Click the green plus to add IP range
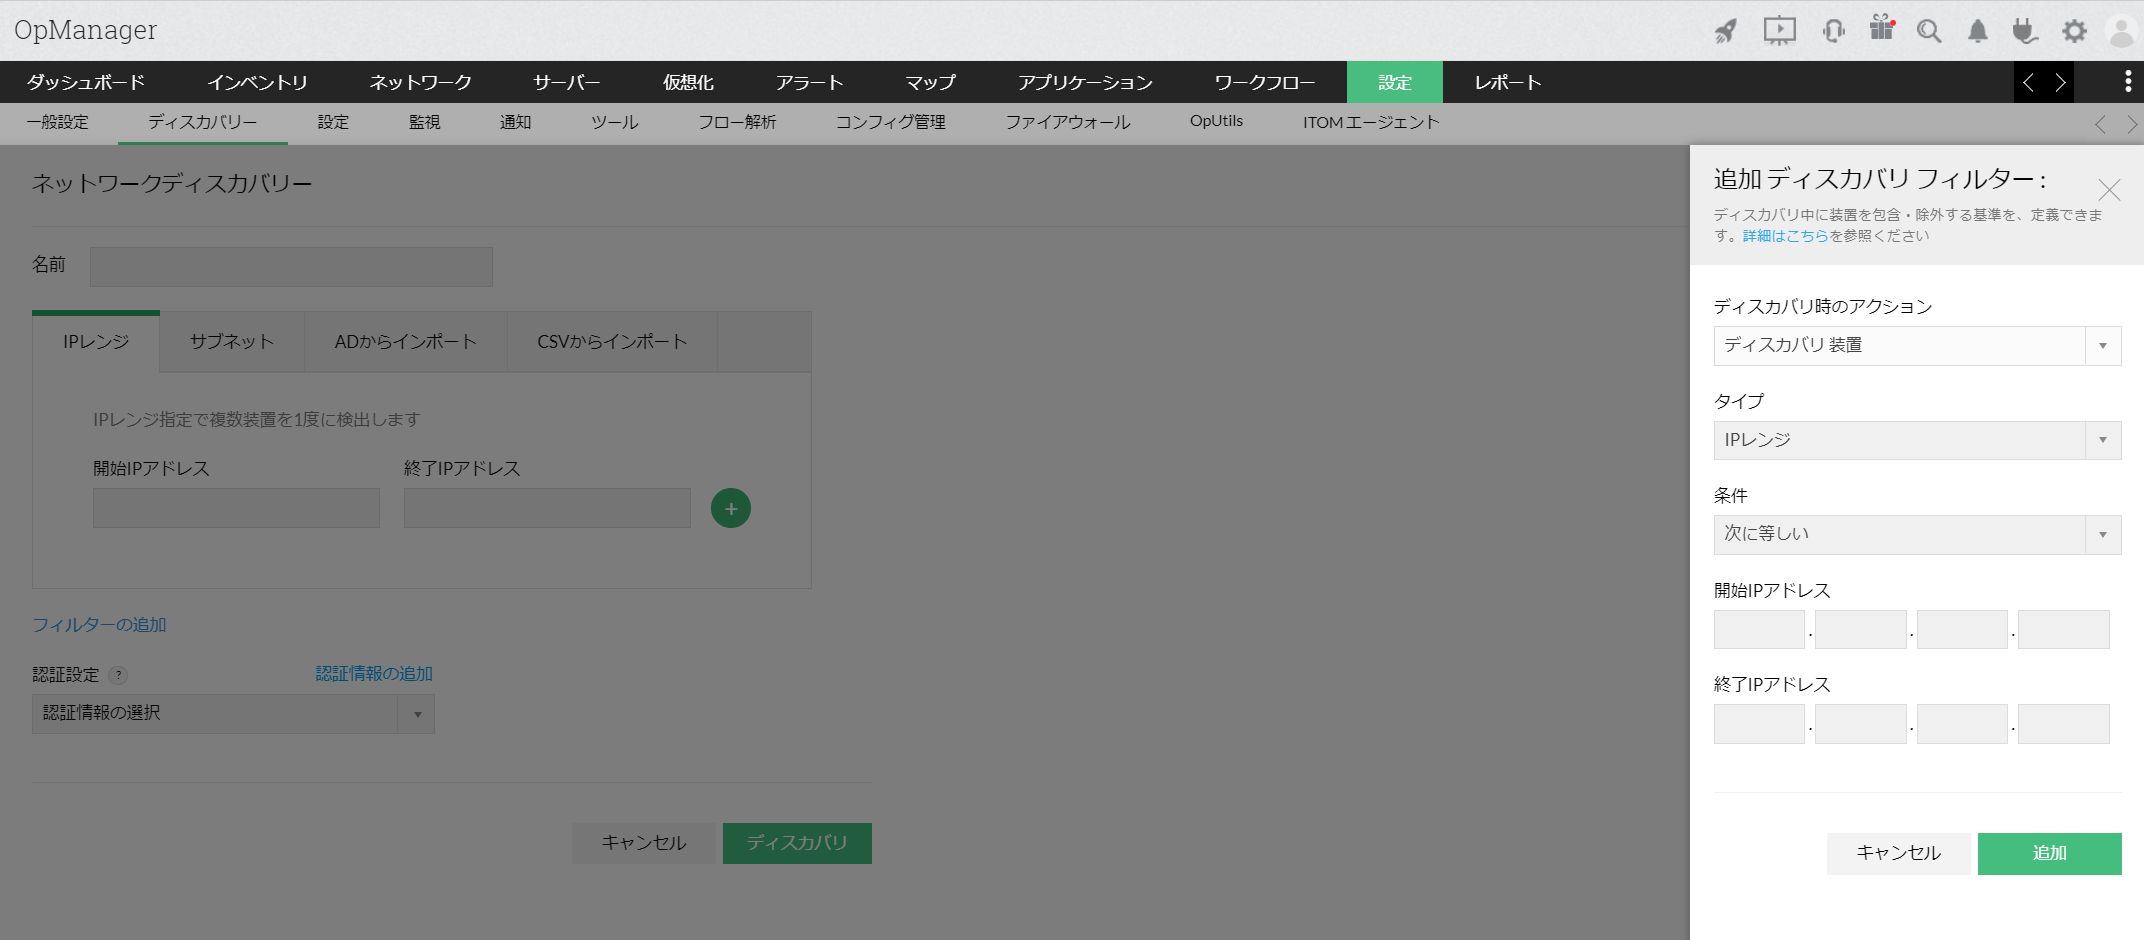The image size is (2144, 940). [x=730, y=508]
